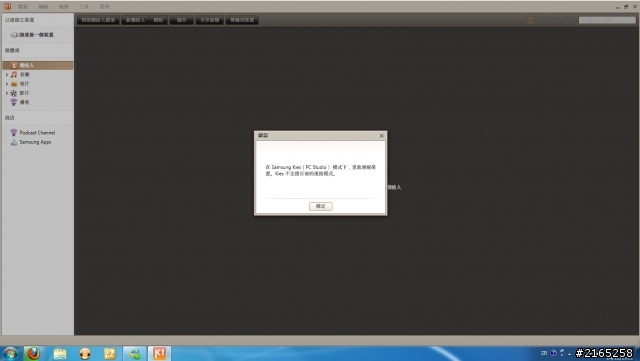The width and height of the screenshot is (640, 361).
Task: Click the Samsung Apps icon
Action: 13,142
